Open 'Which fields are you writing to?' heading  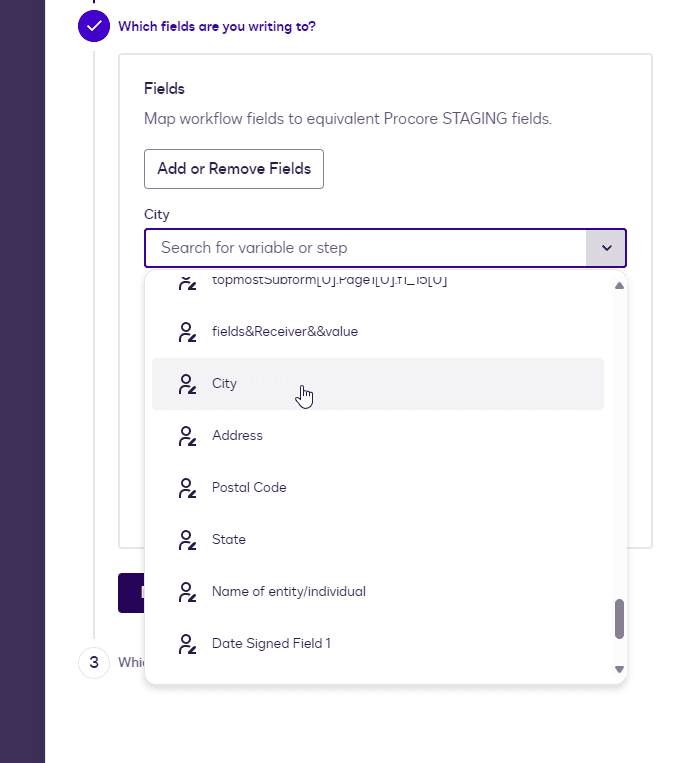click(x=217, y=26)
